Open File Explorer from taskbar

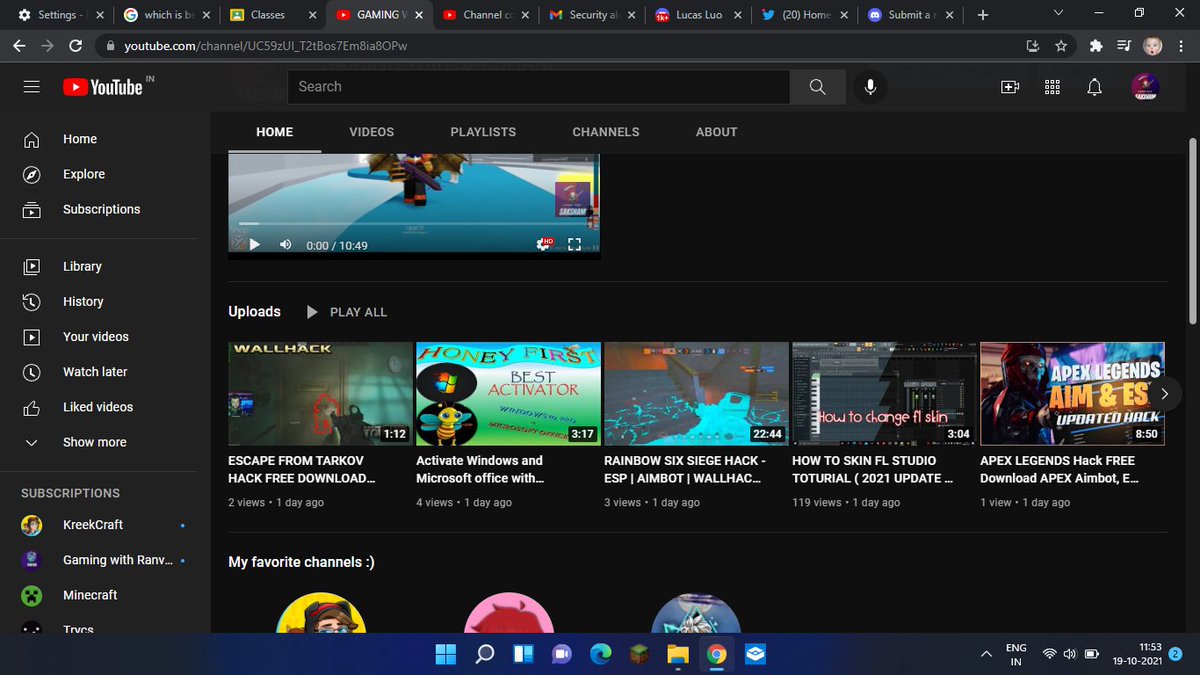678,654
